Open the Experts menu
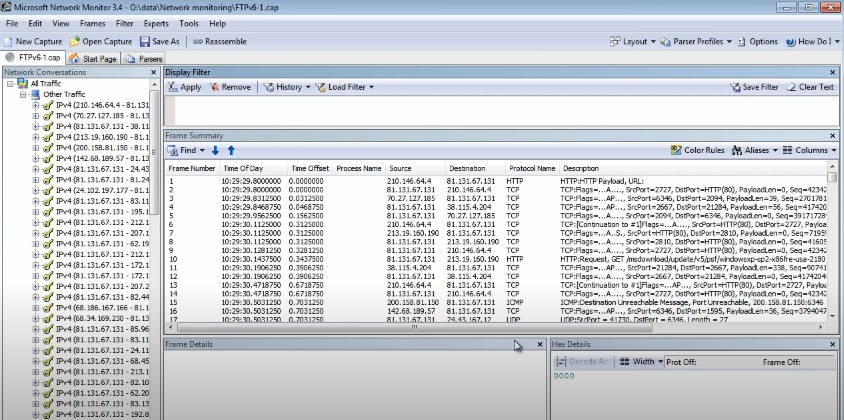The height and width of the screenshot is (420, 844). click(x=156, y=24)
